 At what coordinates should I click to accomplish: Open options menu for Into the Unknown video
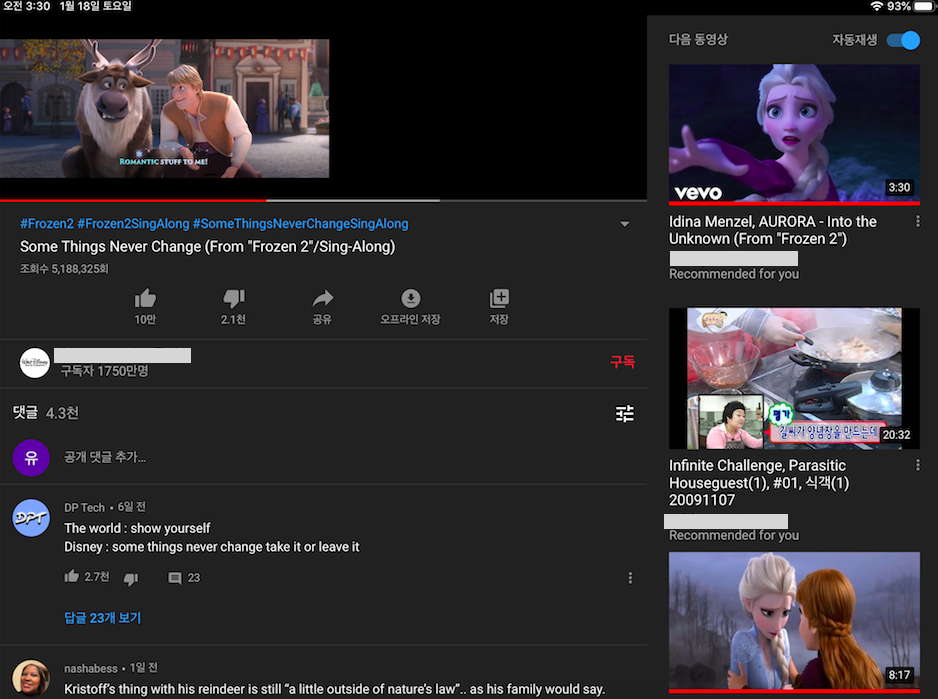coord(918,222)
